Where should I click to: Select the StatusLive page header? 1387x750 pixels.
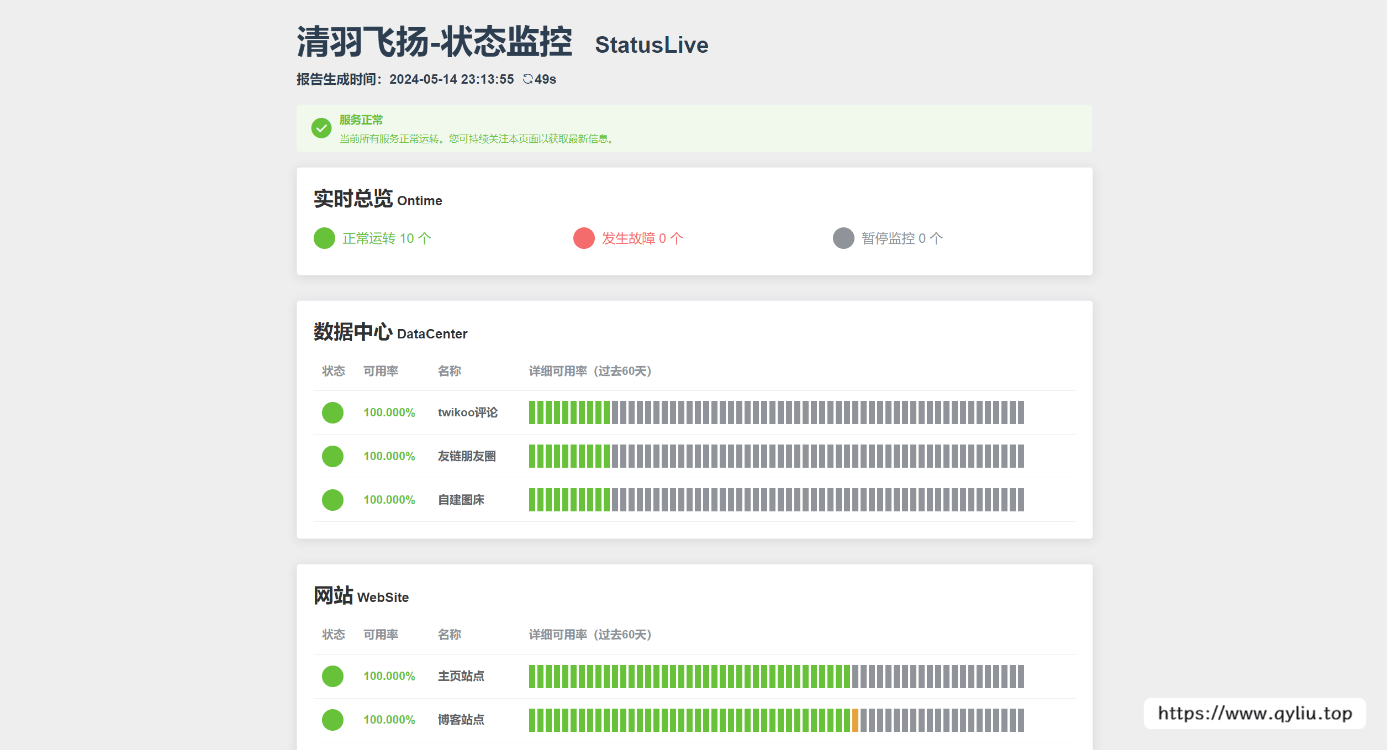[x=651, y=44]
